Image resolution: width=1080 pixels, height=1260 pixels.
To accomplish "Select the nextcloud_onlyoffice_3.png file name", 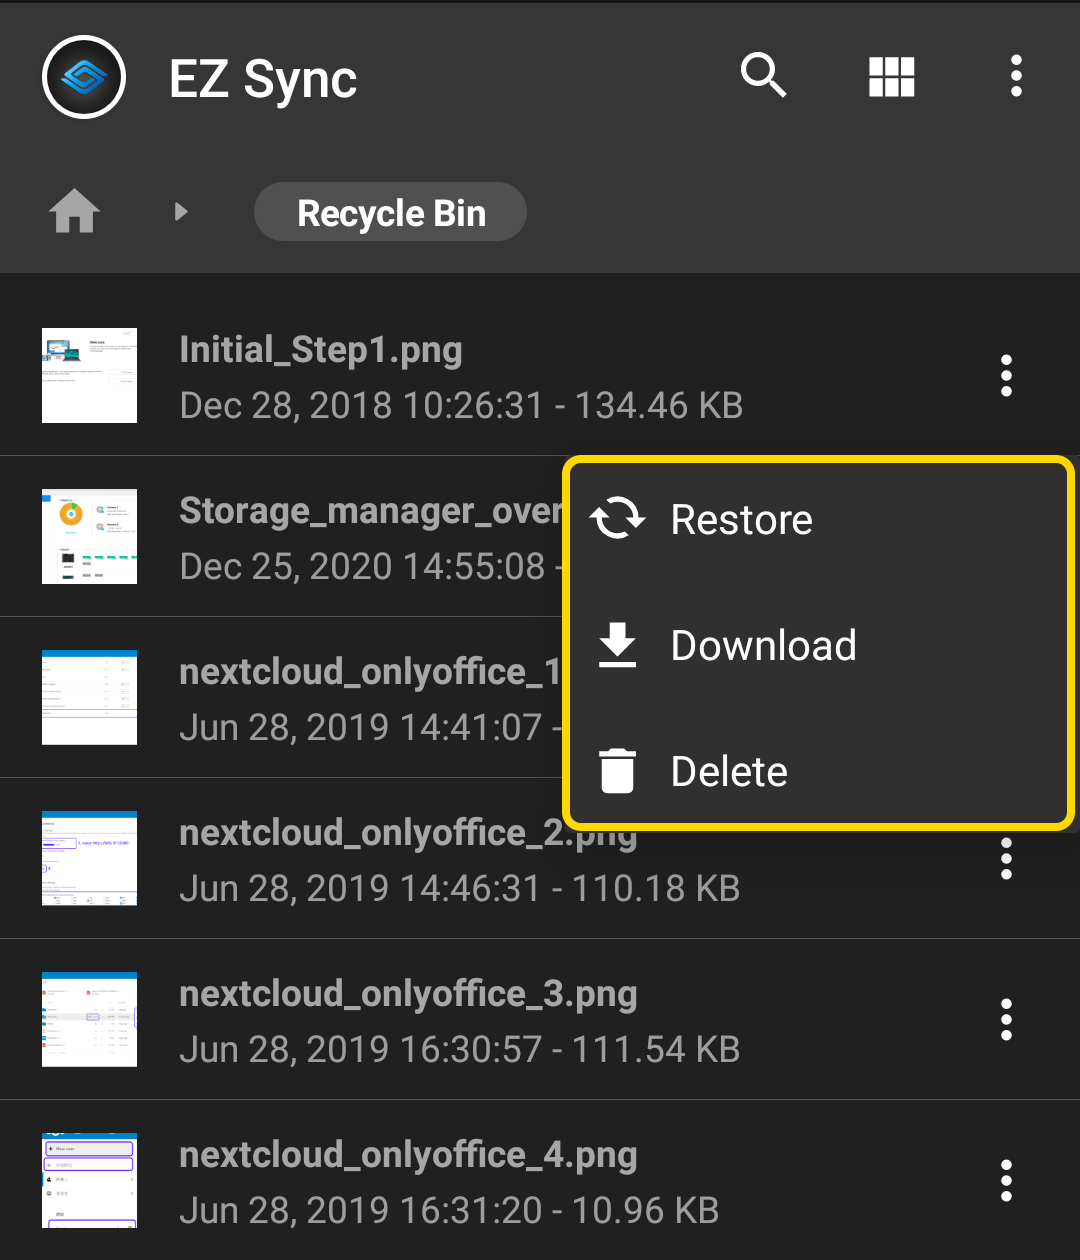I will (x=408, y=994).
